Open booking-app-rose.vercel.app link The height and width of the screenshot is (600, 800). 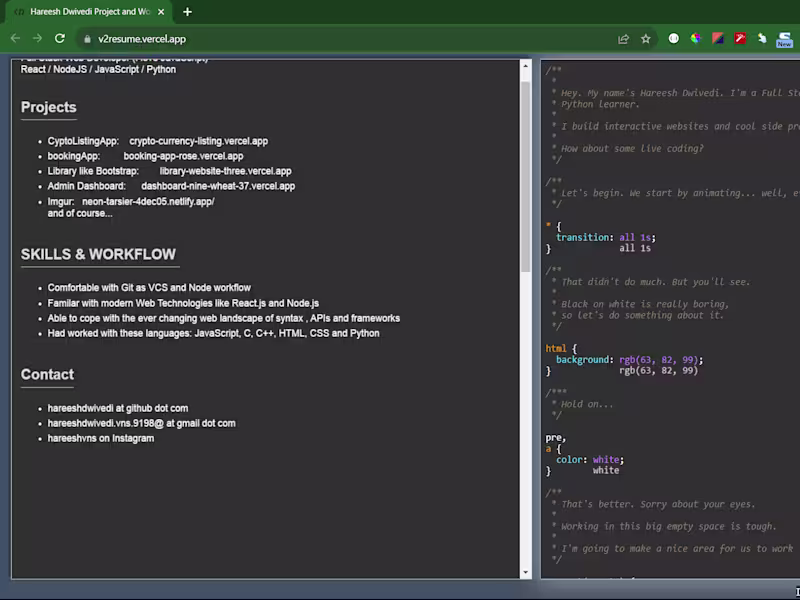[x=183, y=156]
